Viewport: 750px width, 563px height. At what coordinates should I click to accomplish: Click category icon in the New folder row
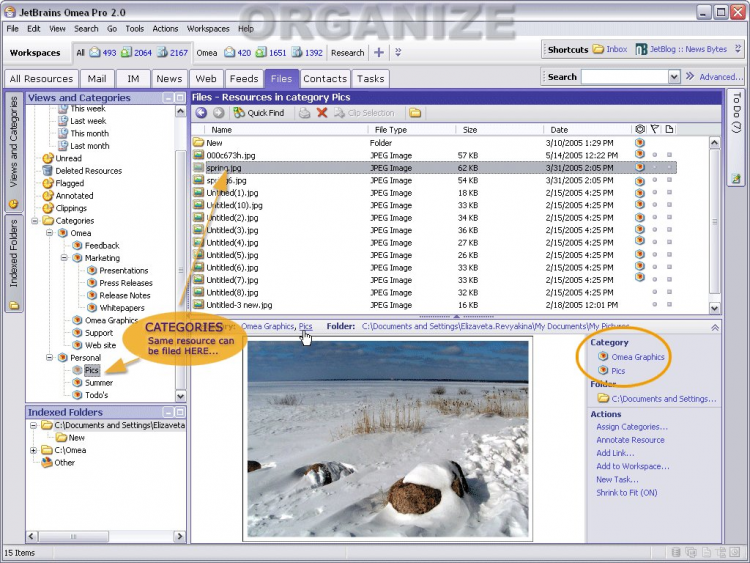pyautogui.click(x=640, y=143)
